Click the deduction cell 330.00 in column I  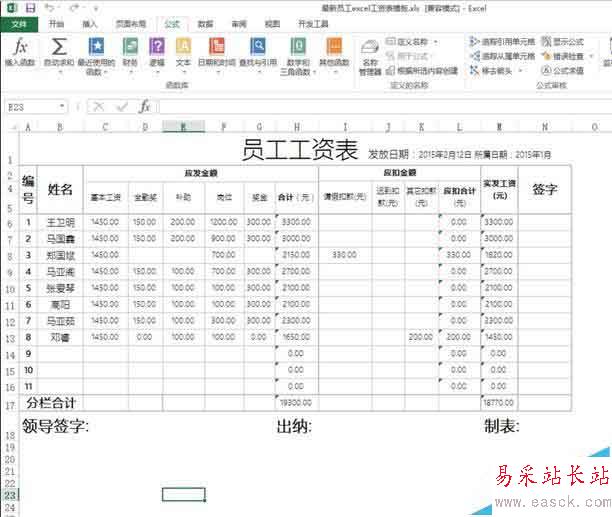(x=345, y=254)
